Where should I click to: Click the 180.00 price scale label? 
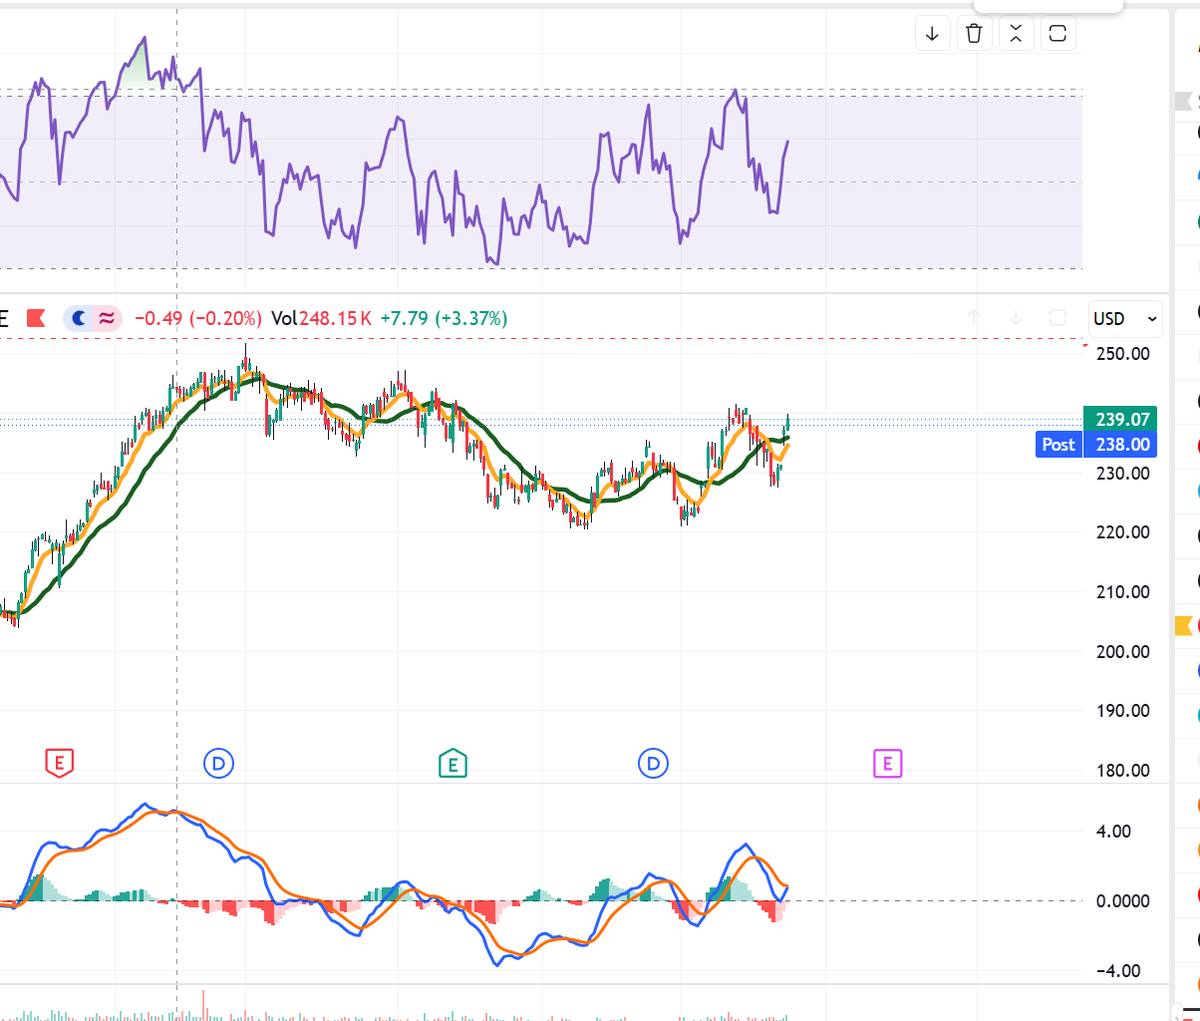[1122, 770]
